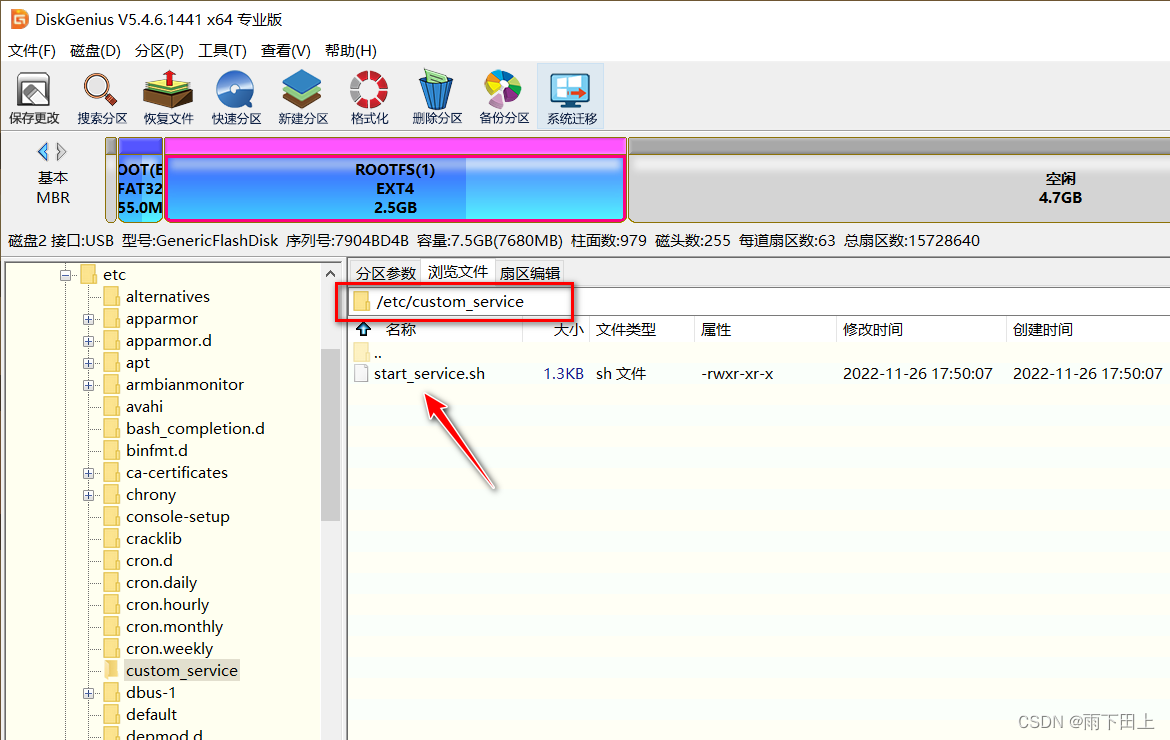Open the 查看(V) menu
1170x740 pixels.
[x=286, y=51]
